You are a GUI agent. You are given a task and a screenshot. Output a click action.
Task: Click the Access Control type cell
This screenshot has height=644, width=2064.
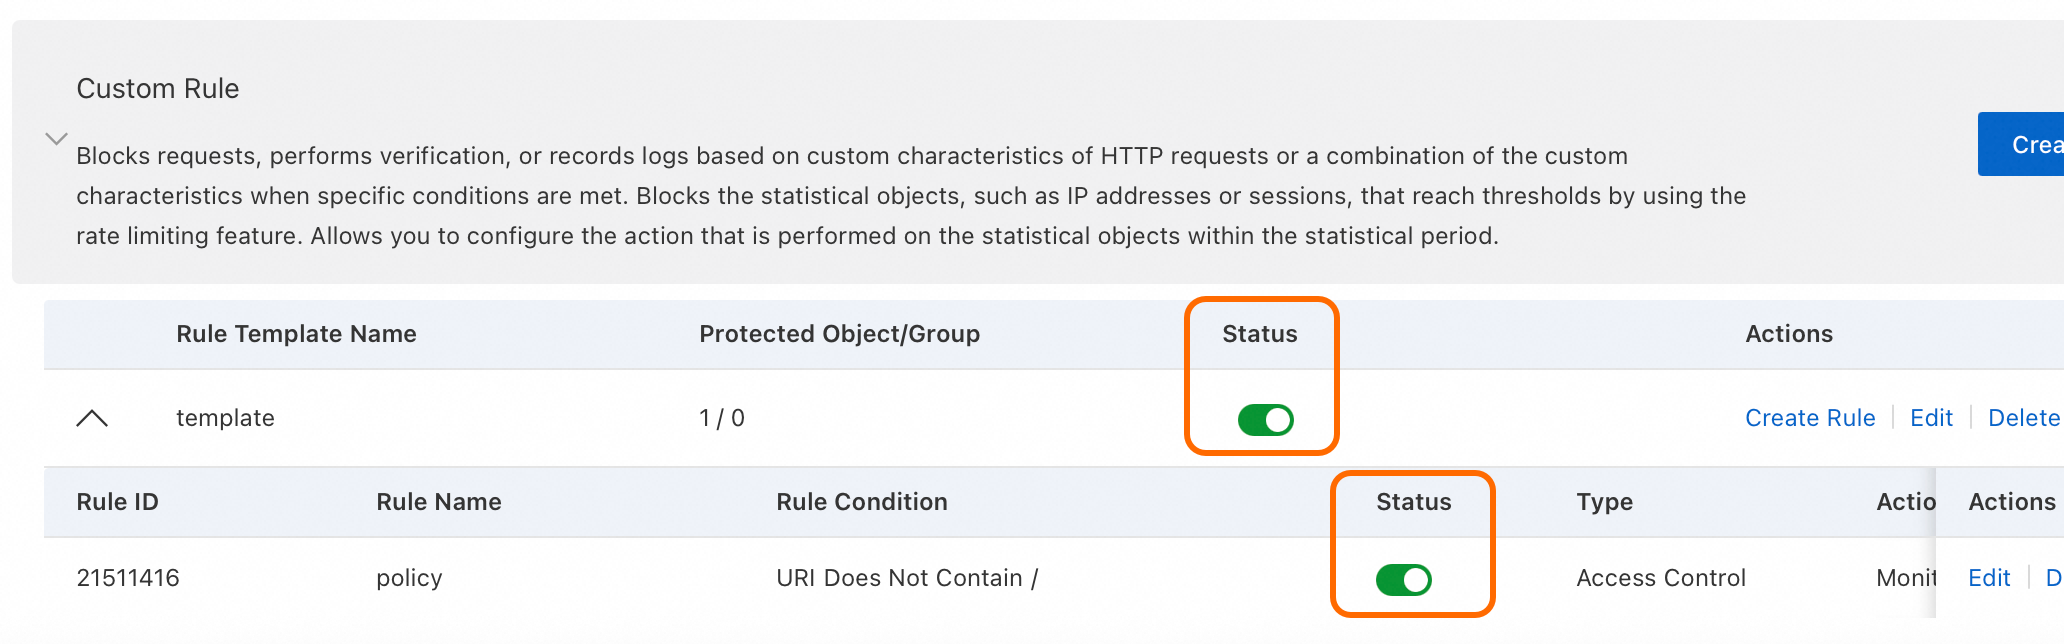tap(1660, 578)
